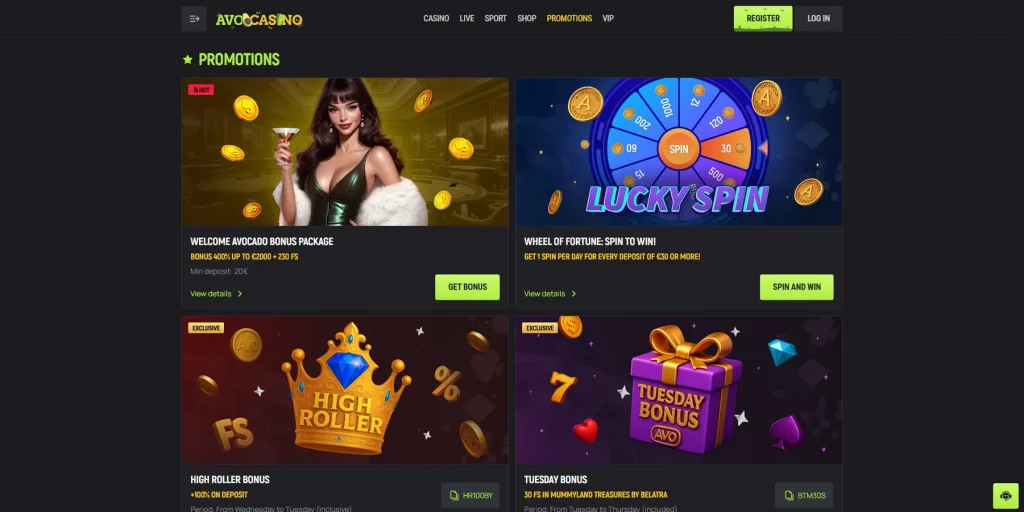Click the Register button

tap(763, 19)
